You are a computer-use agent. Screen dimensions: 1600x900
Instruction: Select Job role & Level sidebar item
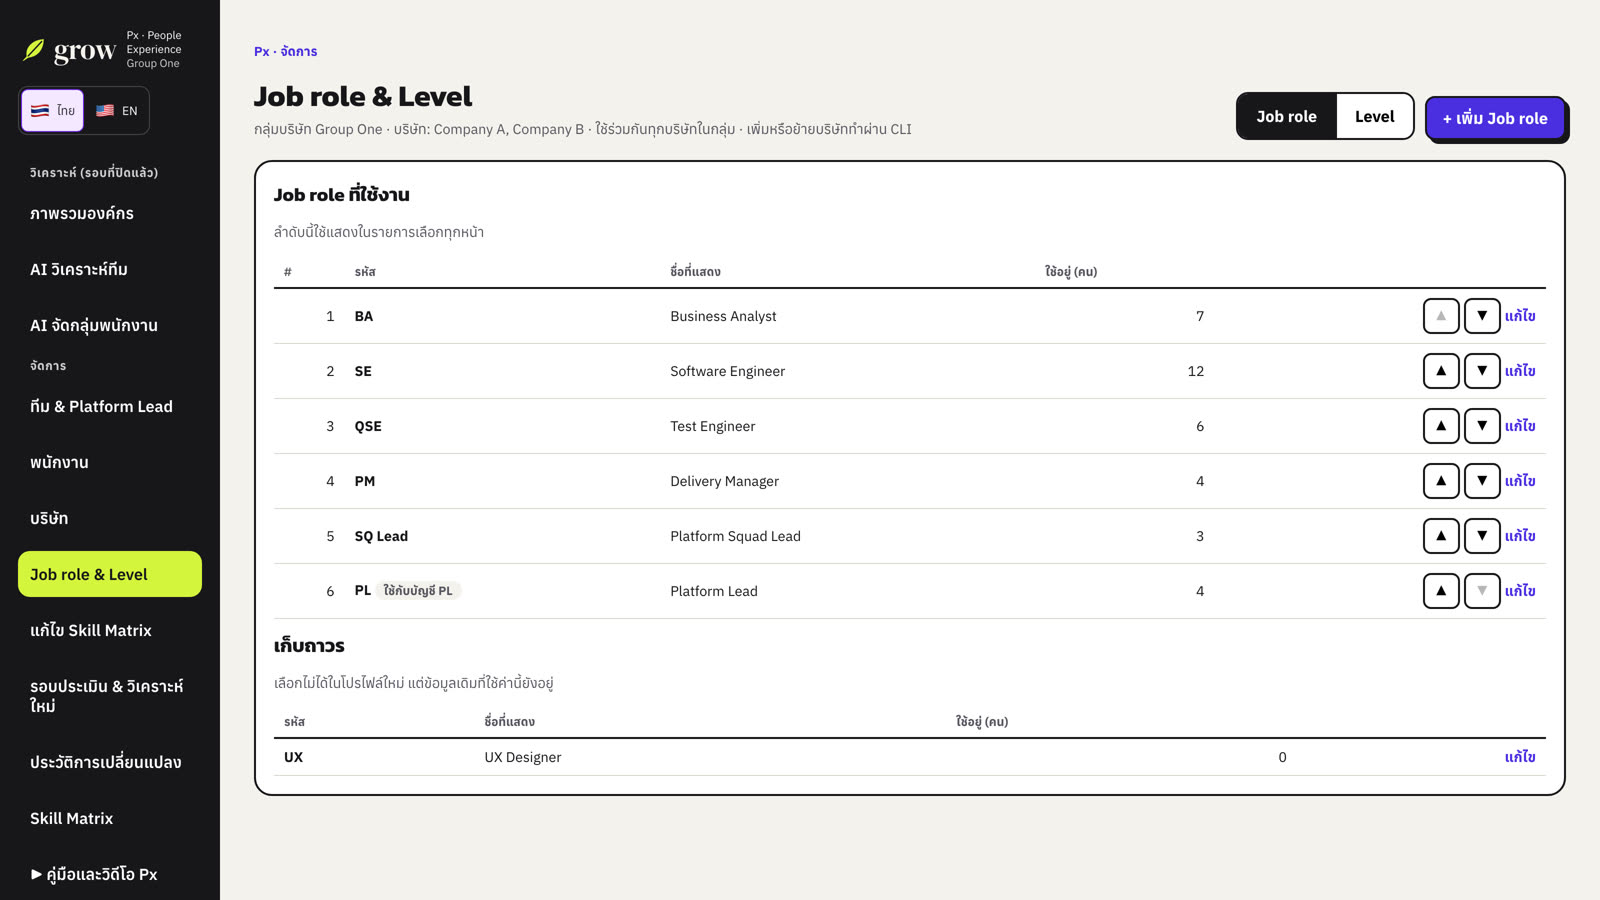[110, 574]
